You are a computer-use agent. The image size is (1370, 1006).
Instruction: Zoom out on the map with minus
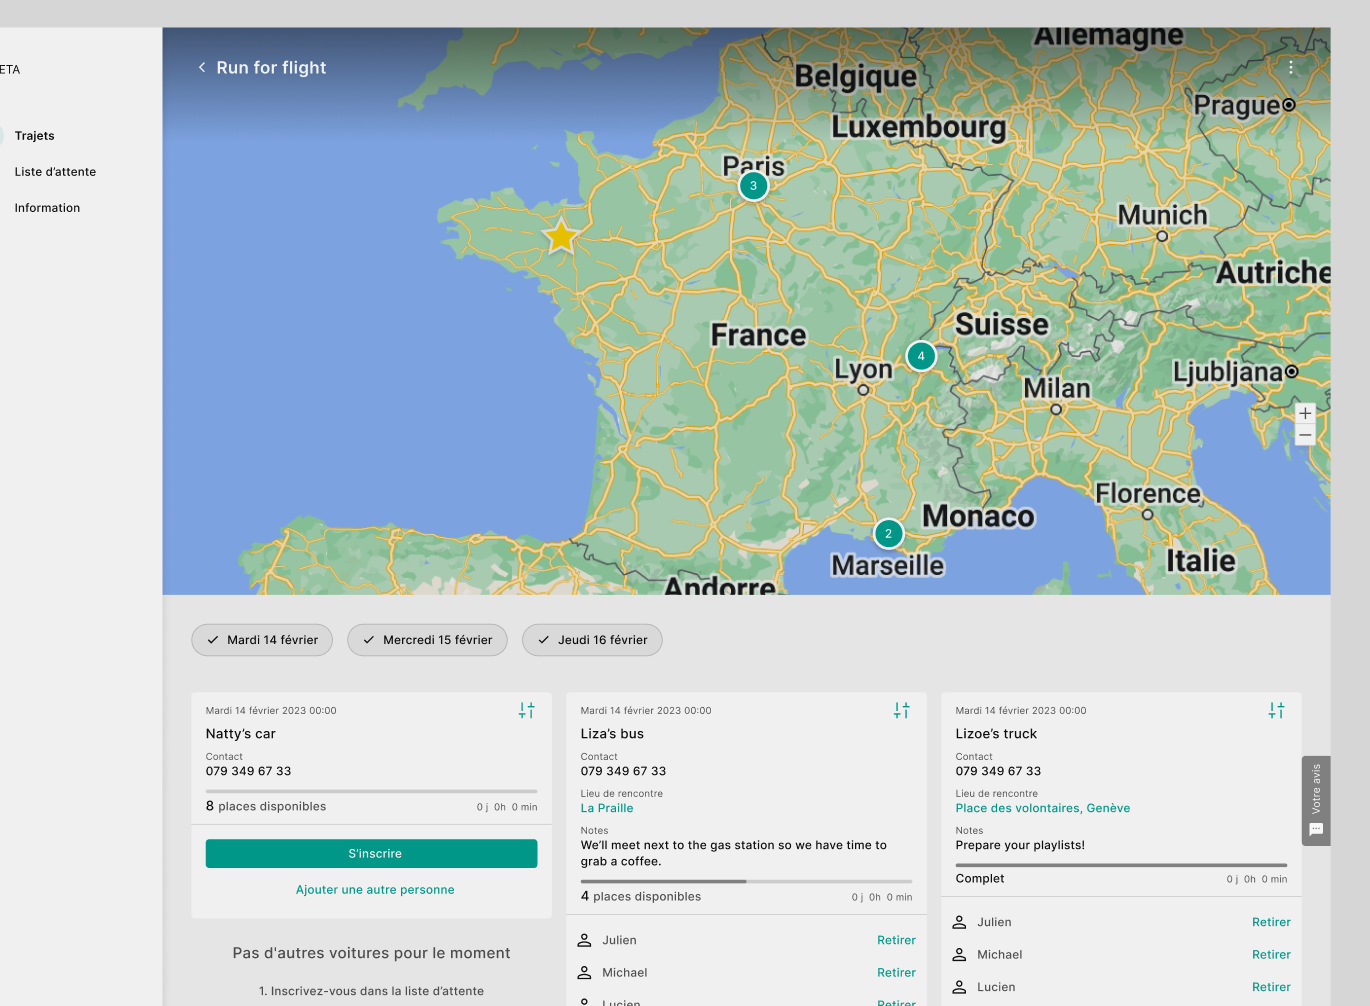tap(1305, 435)
